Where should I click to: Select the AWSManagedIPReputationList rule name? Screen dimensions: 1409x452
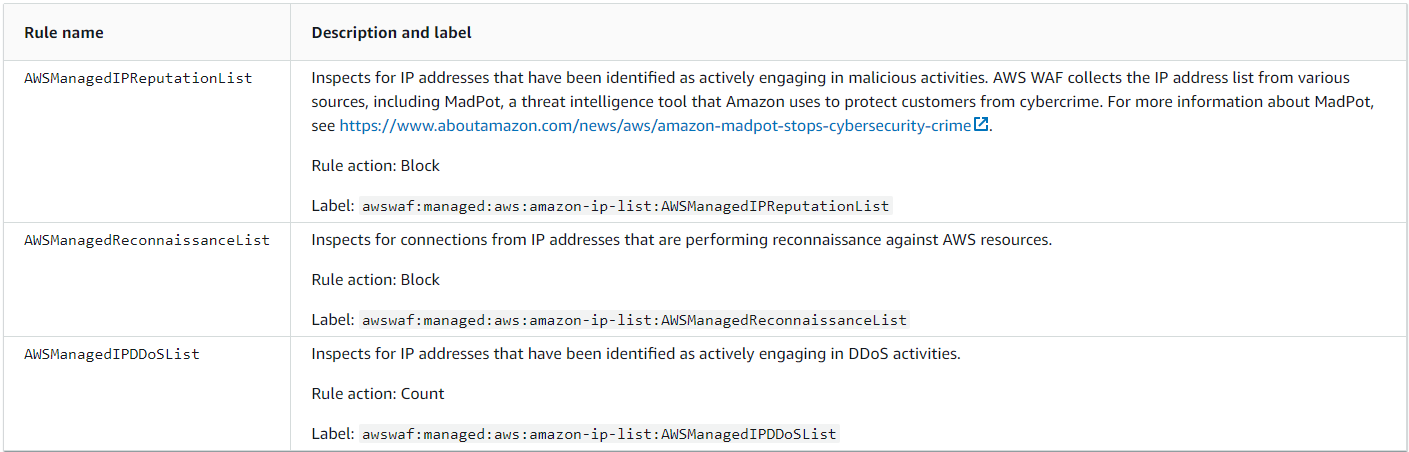pyautogui.click(x=138, y=77)
